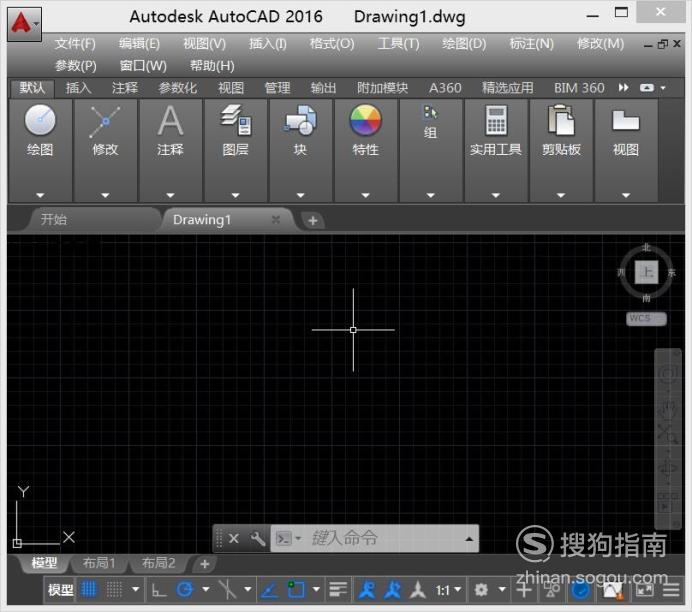Expand the 特性 panel dropdown arrow
The image size is (692, 612).
click(365, 195)
